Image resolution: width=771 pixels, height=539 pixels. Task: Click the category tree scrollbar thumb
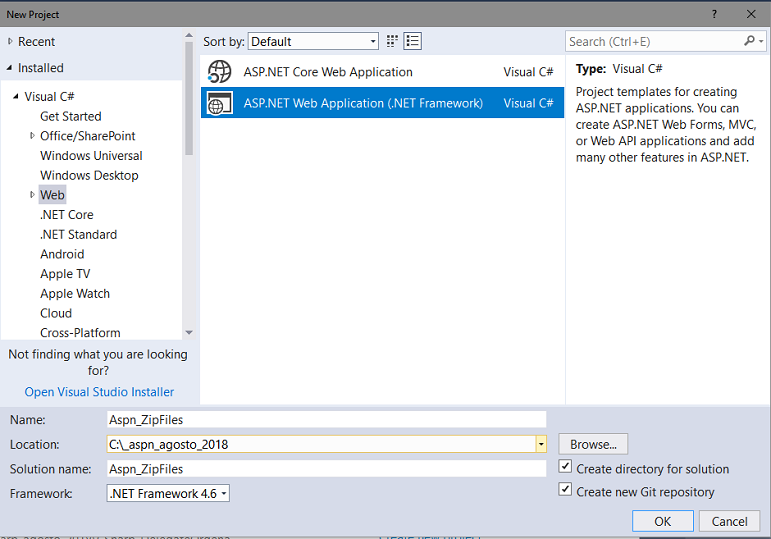(x=189, y=98)
